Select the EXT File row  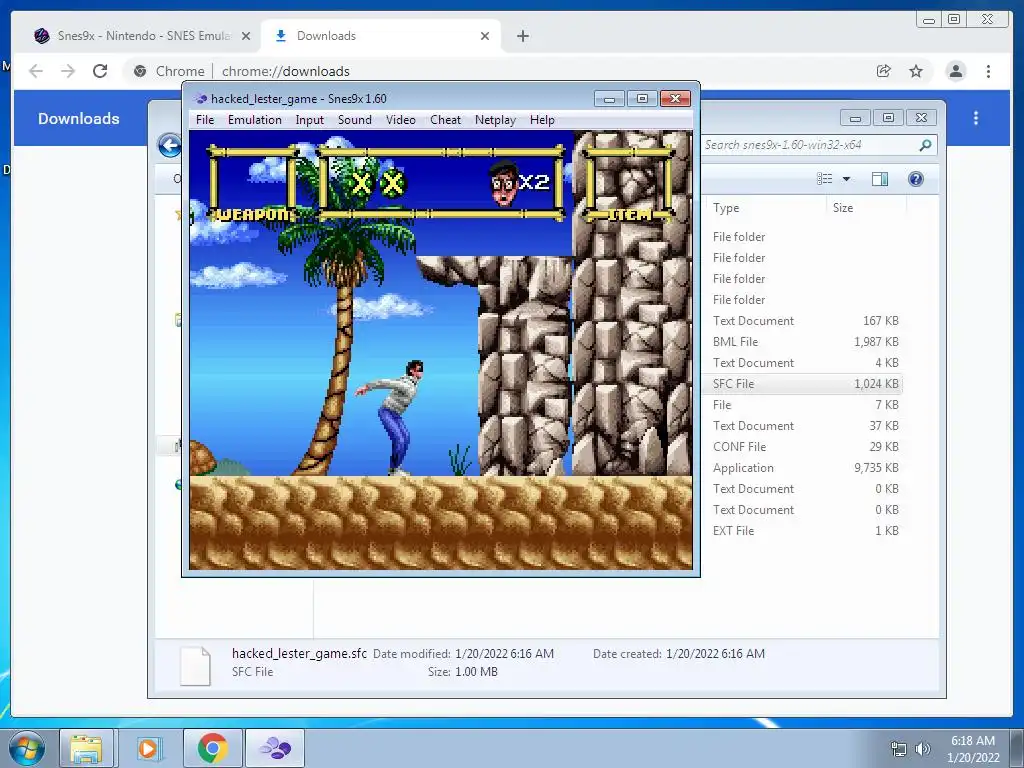(x=803, y=531)
